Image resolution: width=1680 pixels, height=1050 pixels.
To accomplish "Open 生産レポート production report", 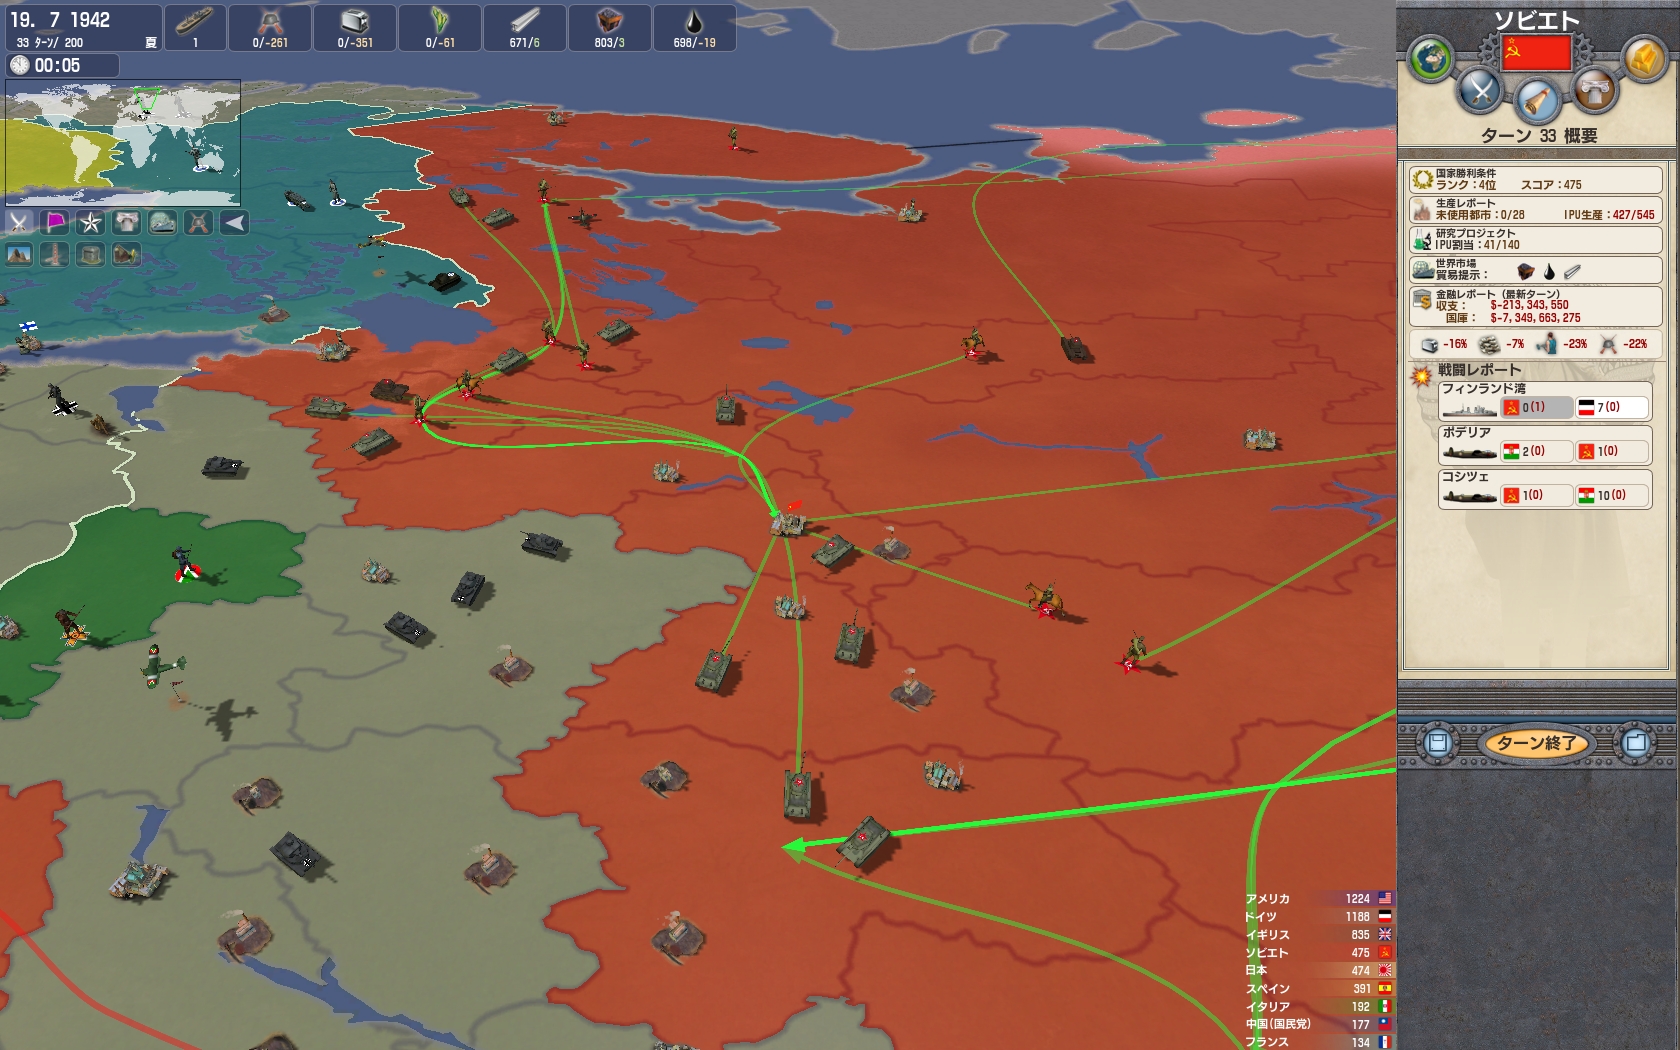I will pyautogui.click(x=1536, y=209).
